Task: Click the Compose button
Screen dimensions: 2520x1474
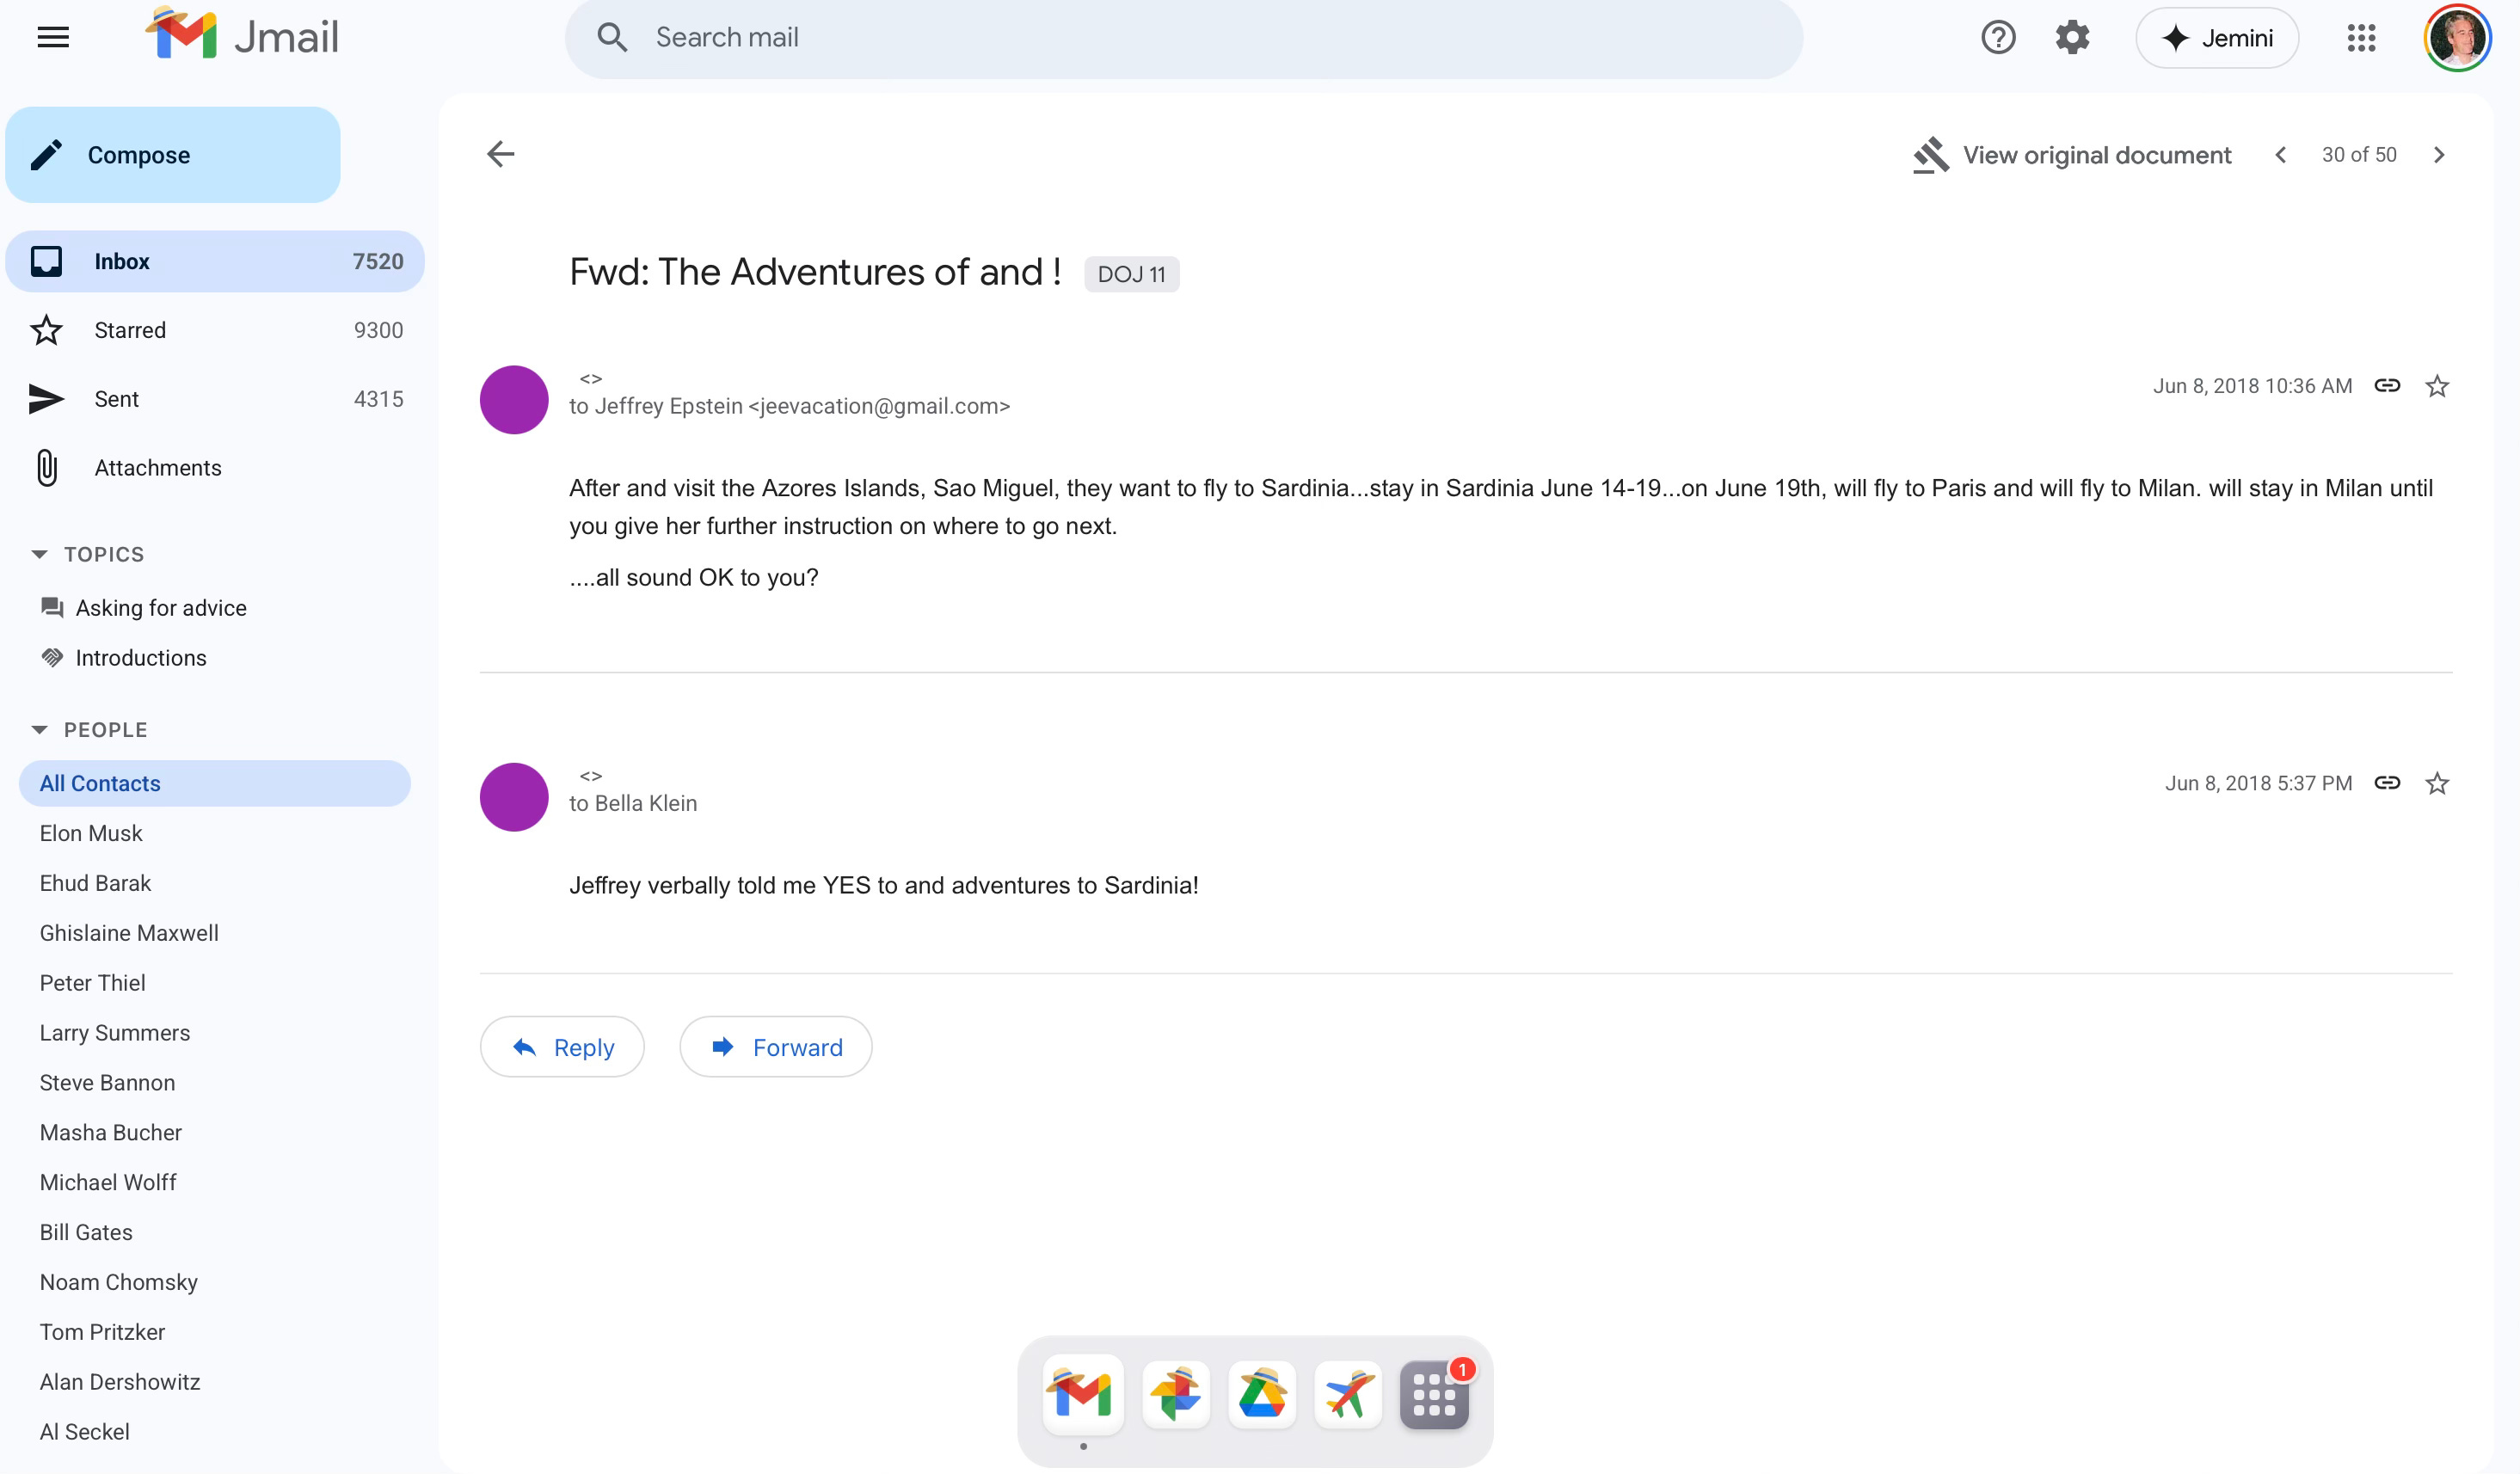Action: point(173,155)
